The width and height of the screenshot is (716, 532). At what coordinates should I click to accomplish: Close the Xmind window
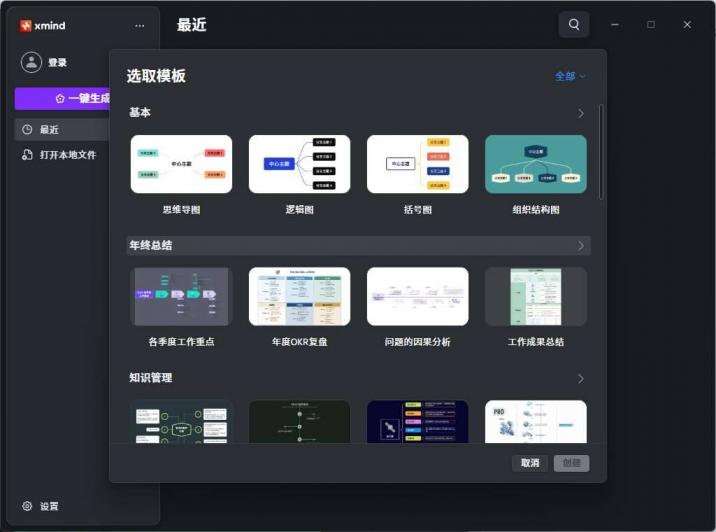687,25
